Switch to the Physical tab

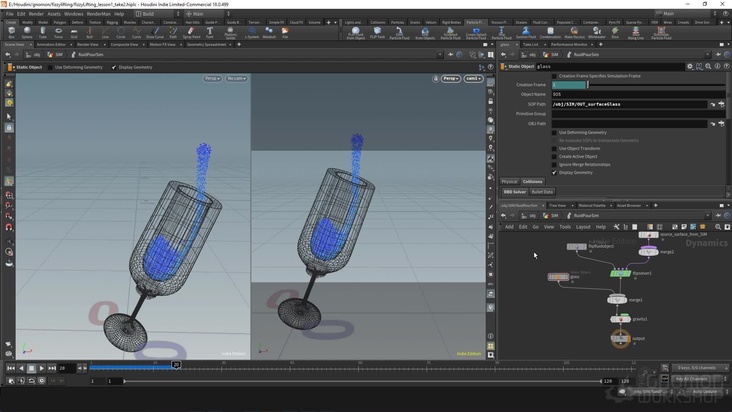coord(509,182)
